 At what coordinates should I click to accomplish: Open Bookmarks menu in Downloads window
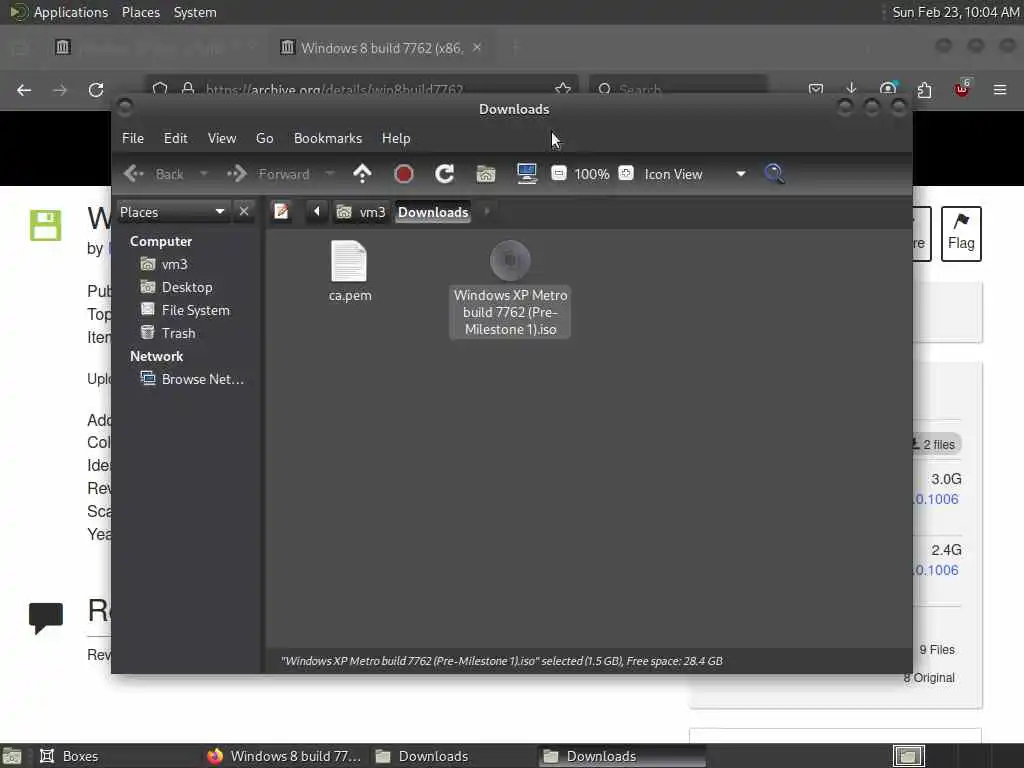coord(328,138)
